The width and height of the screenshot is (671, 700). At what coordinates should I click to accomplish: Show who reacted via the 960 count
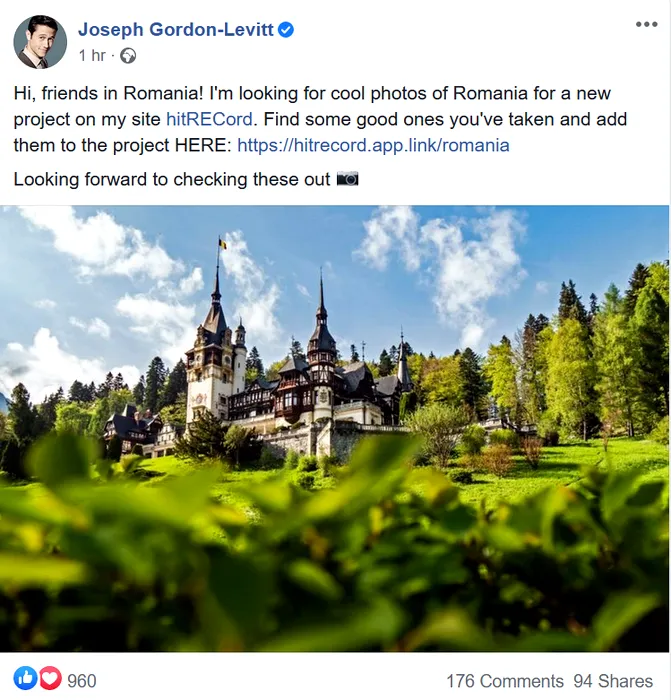(82, 681)
